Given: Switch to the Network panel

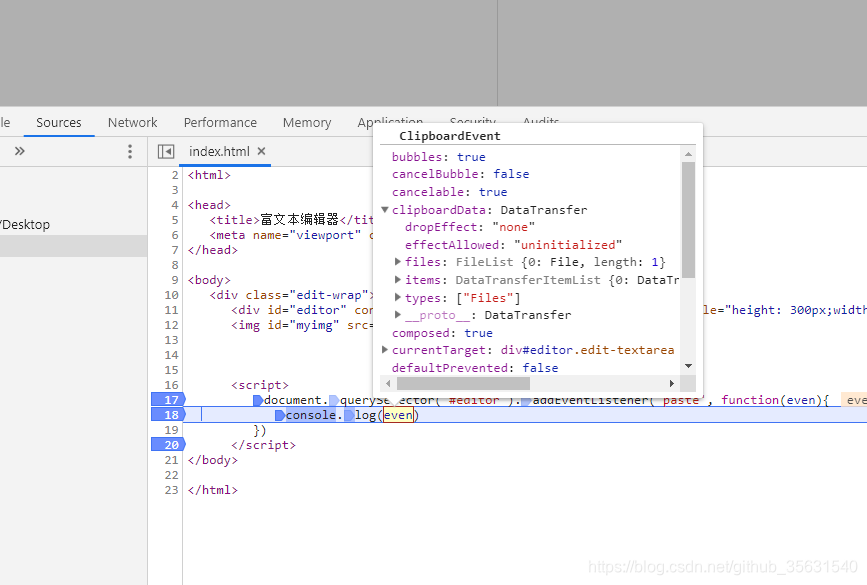Looking at the screenshot, I should [132, 122].
